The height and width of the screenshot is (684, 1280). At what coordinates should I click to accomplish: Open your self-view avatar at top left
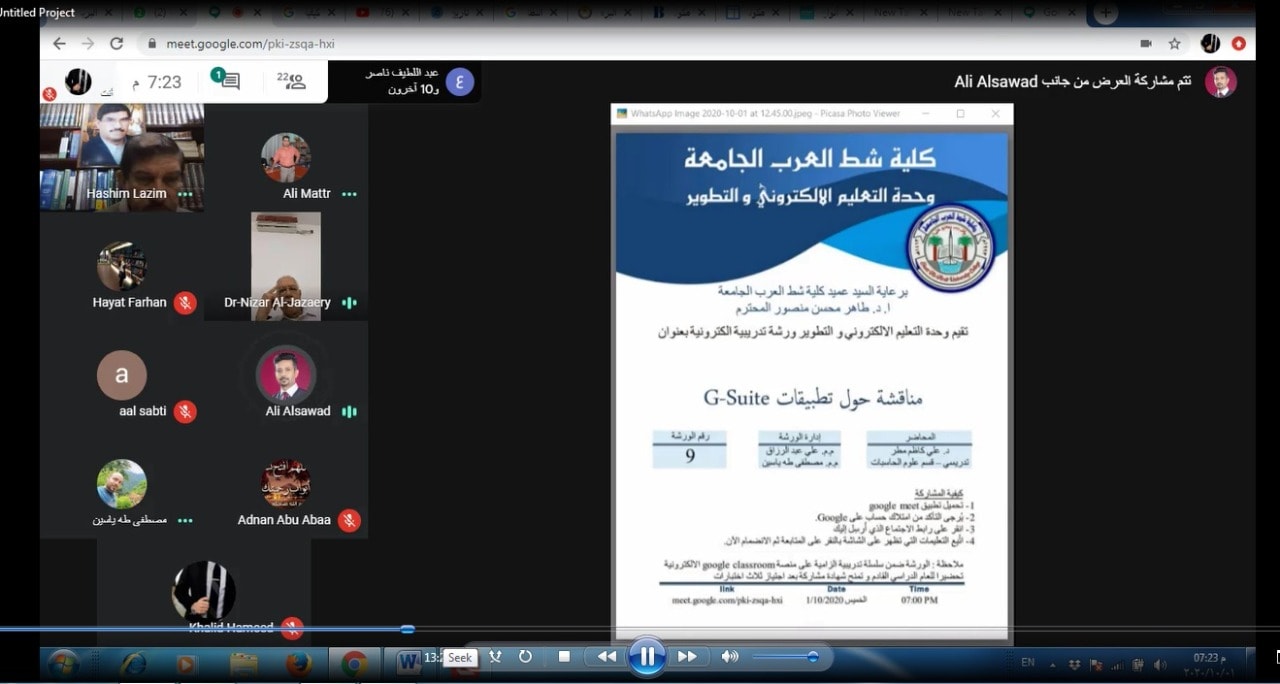(78, 81)
